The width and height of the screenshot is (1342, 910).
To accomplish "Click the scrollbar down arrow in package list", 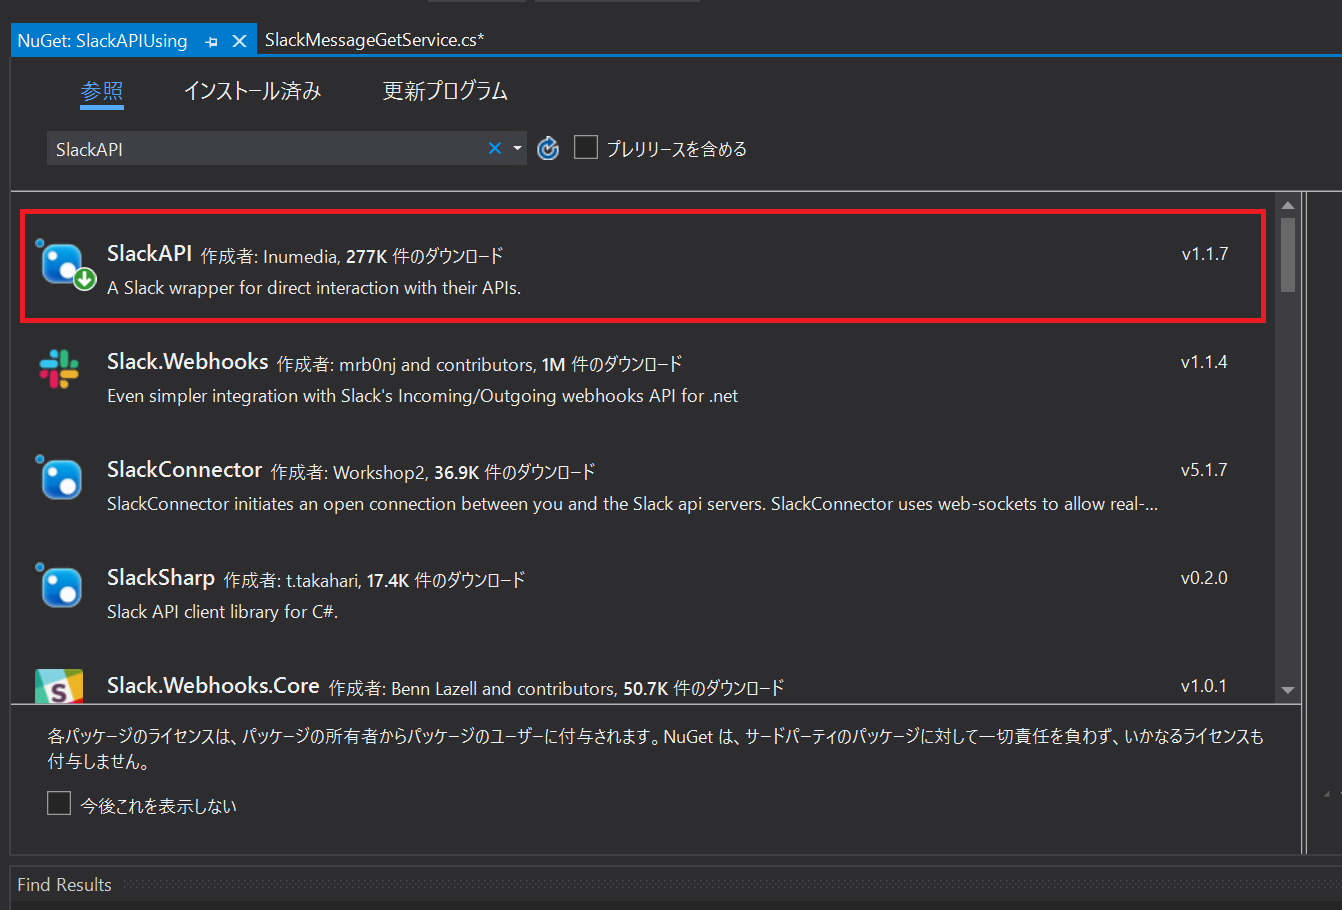I will 1289,691.
